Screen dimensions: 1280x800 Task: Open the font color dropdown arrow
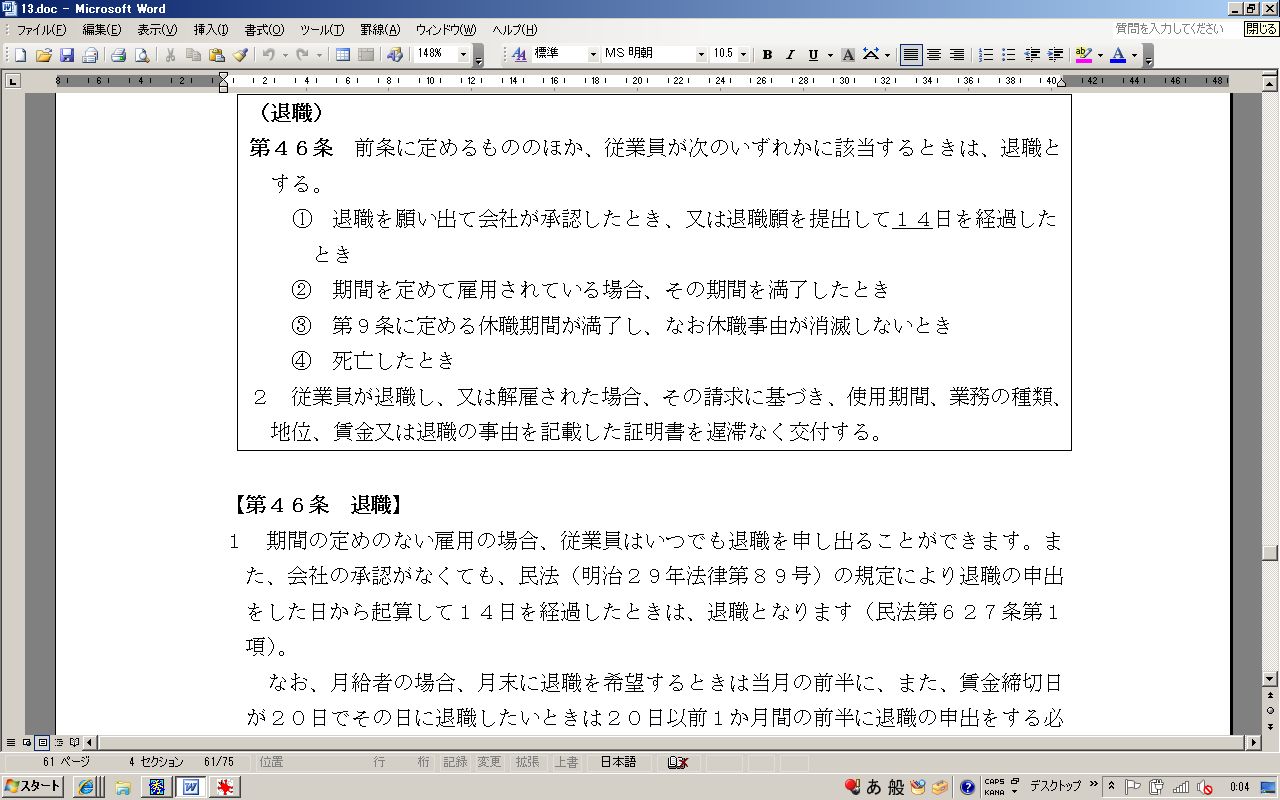[x=1134, y=55]
